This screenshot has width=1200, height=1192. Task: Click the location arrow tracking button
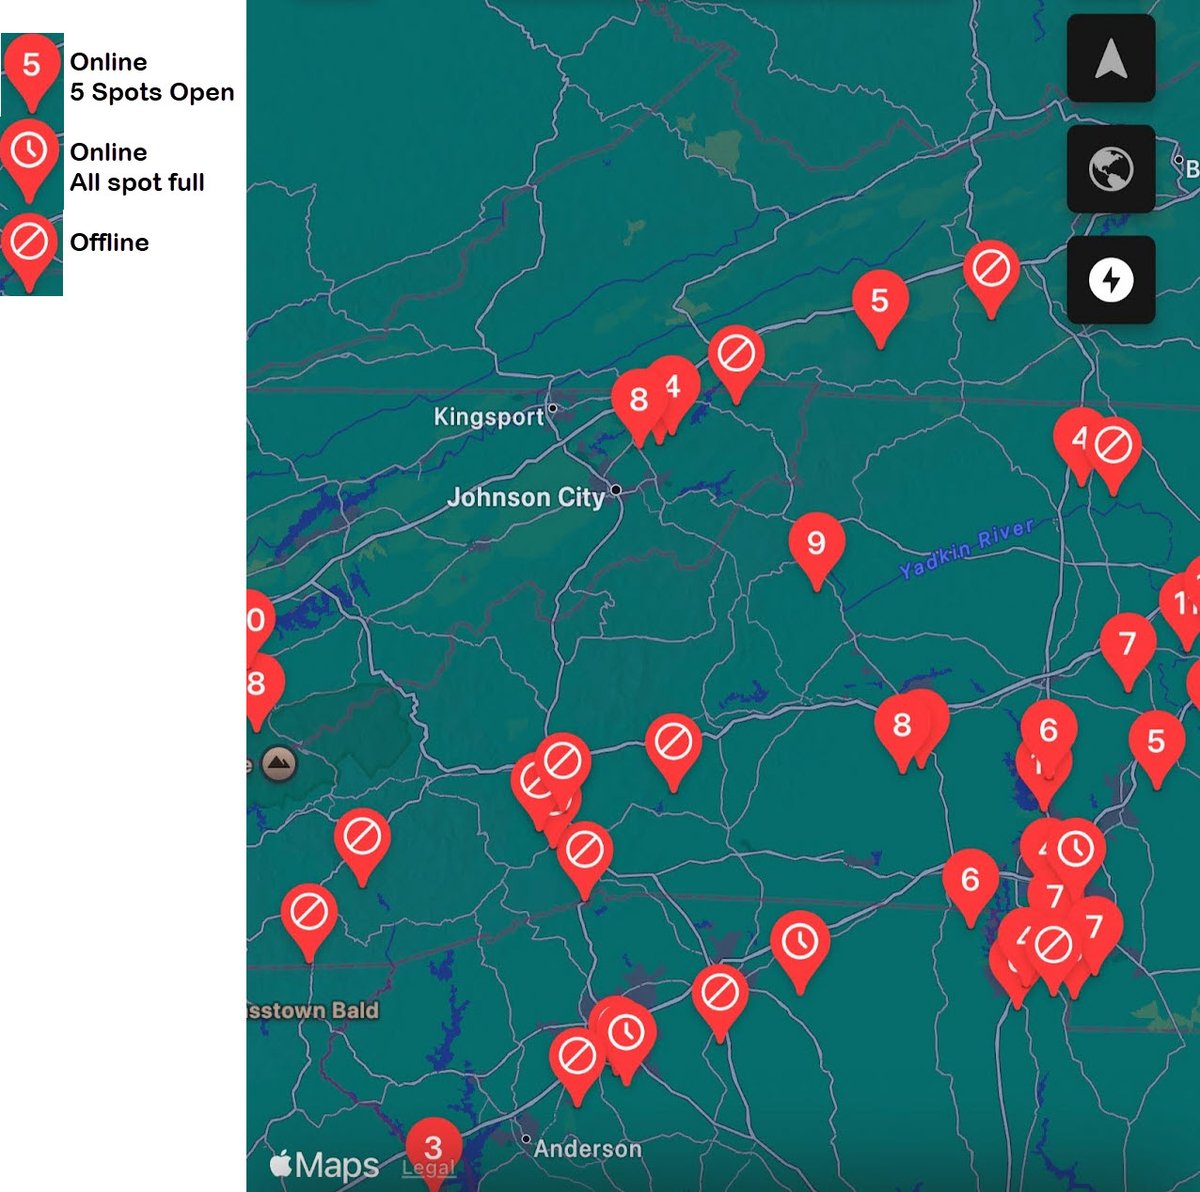click(1111, 59)
